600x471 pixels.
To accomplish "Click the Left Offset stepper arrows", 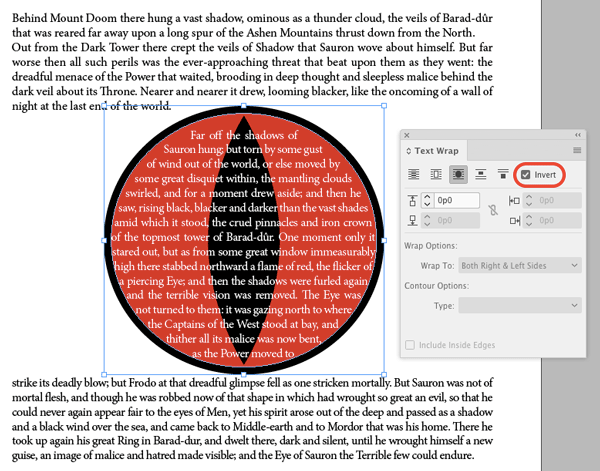I will point(529,200).
